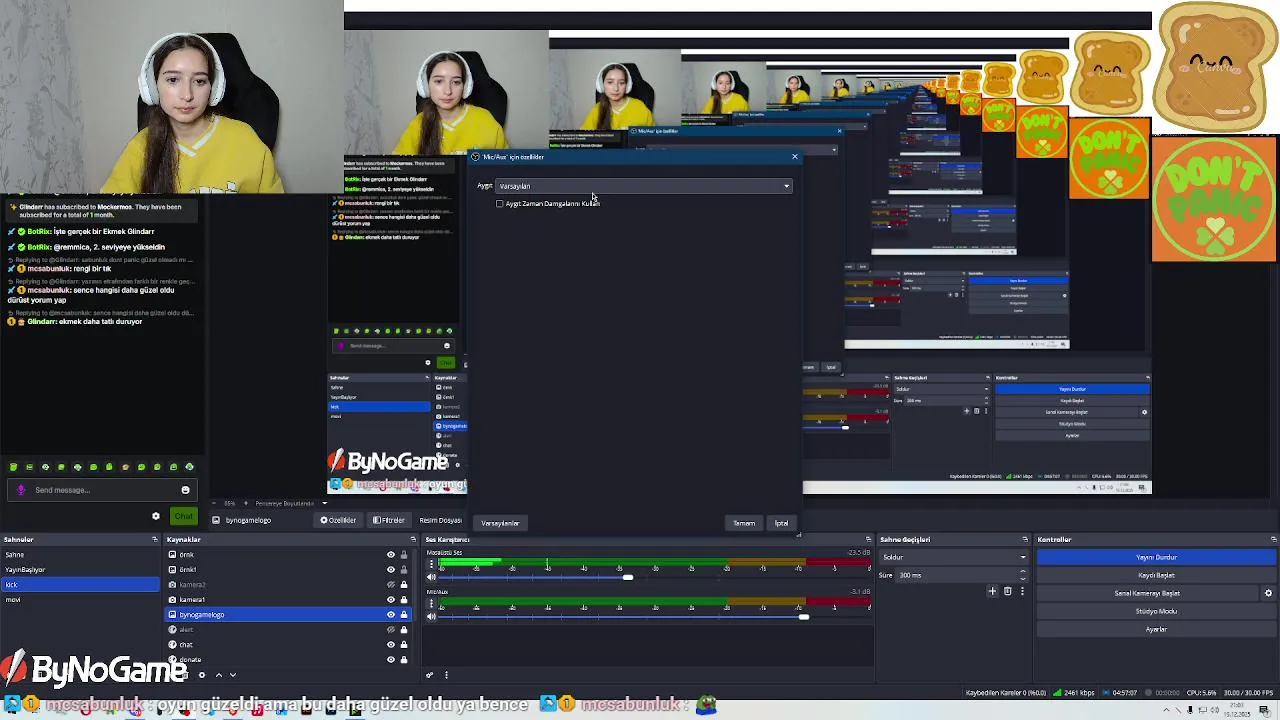This screenshot has width=1280, height=720.
Task: Open audio mixer menu dots at bottom
Action: coord(446,675)
